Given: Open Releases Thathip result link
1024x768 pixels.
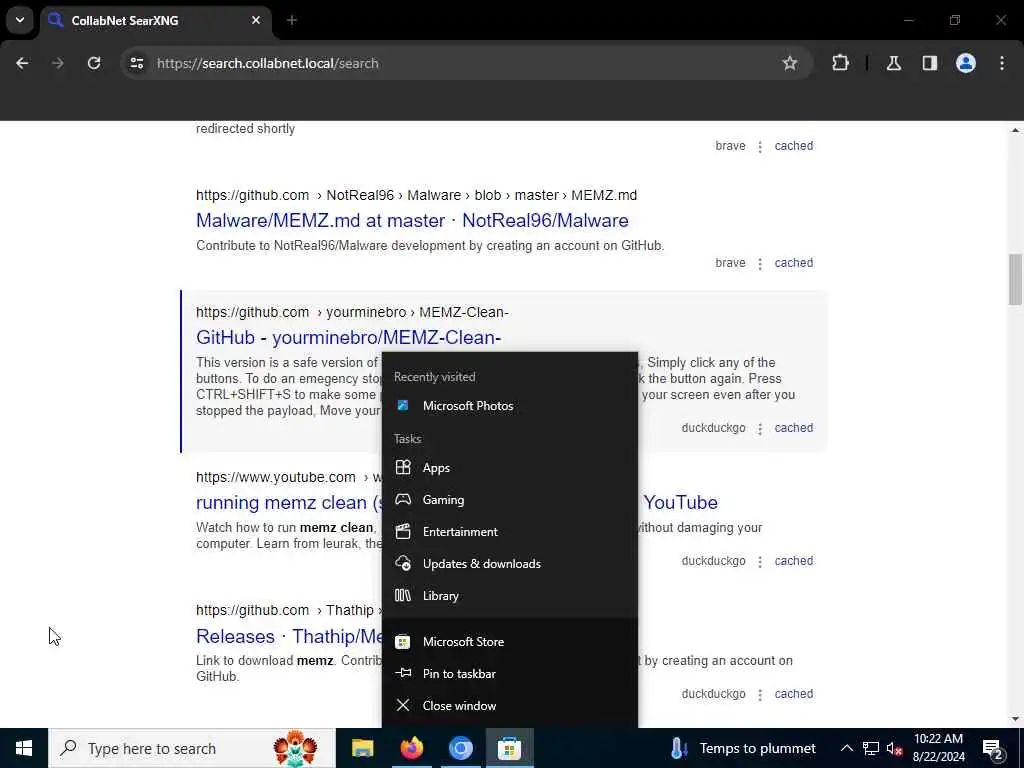Looking at the screenshot, I should click(289, 636).
